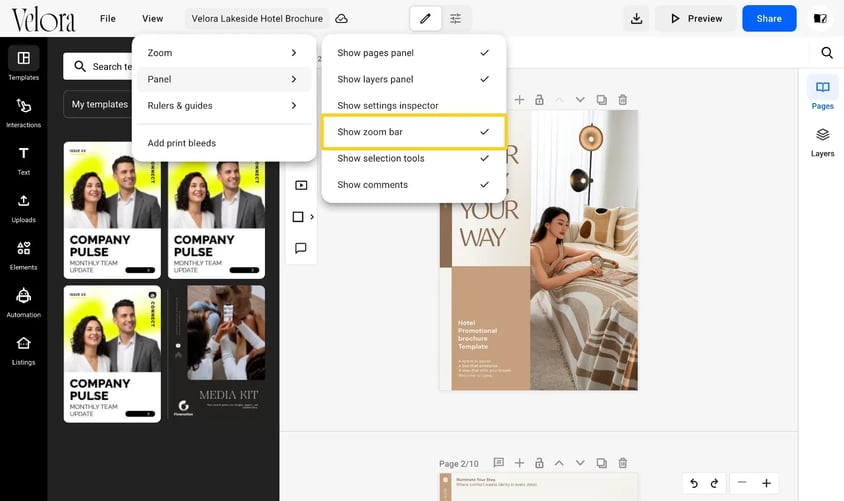Viewport: 844px width, 501px height.
Task: Redo the last action
Action: [x=714, y=483]
